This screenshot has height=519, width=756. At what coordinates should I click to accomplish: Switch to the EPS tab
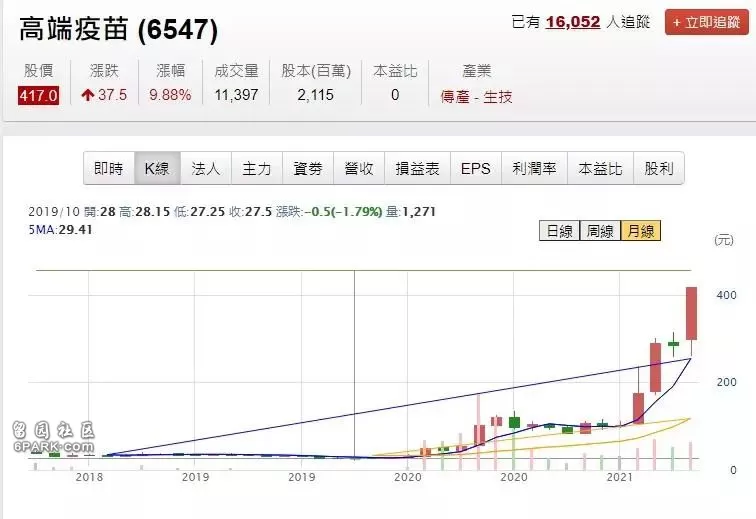click(476, 168)
